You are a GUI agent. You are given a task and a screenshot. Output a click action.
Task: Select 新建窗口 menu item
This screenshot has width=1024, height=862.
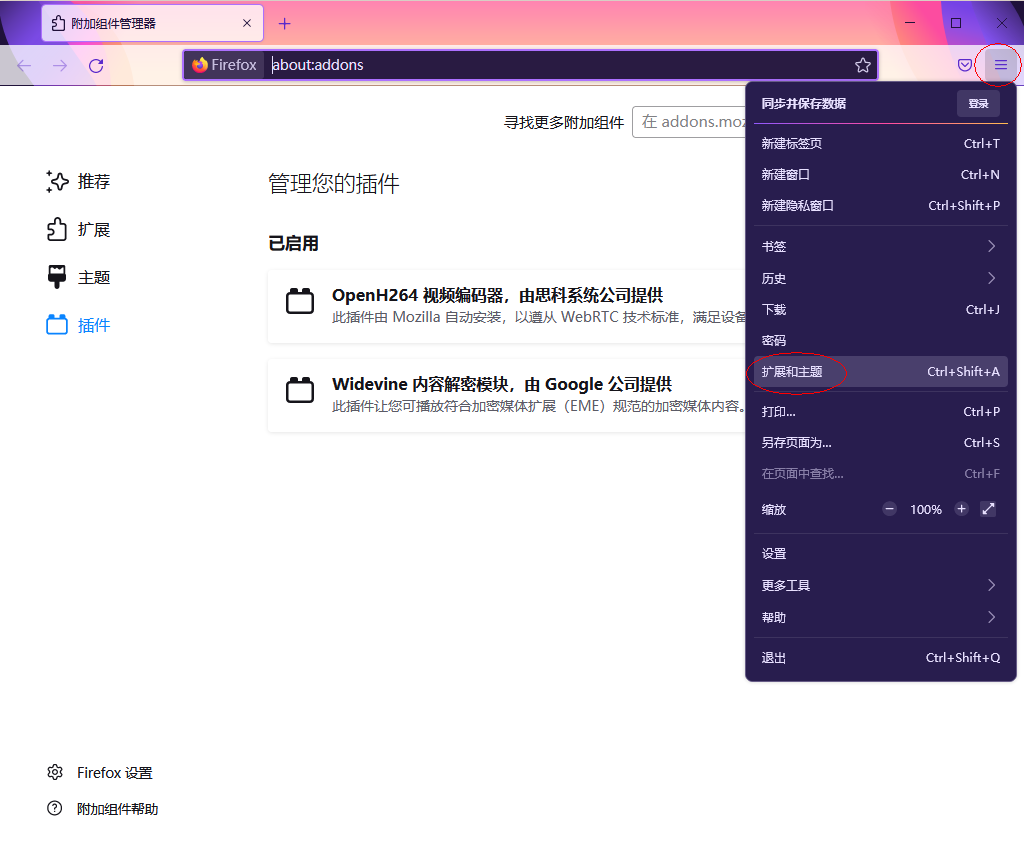(x=880, y=174)
